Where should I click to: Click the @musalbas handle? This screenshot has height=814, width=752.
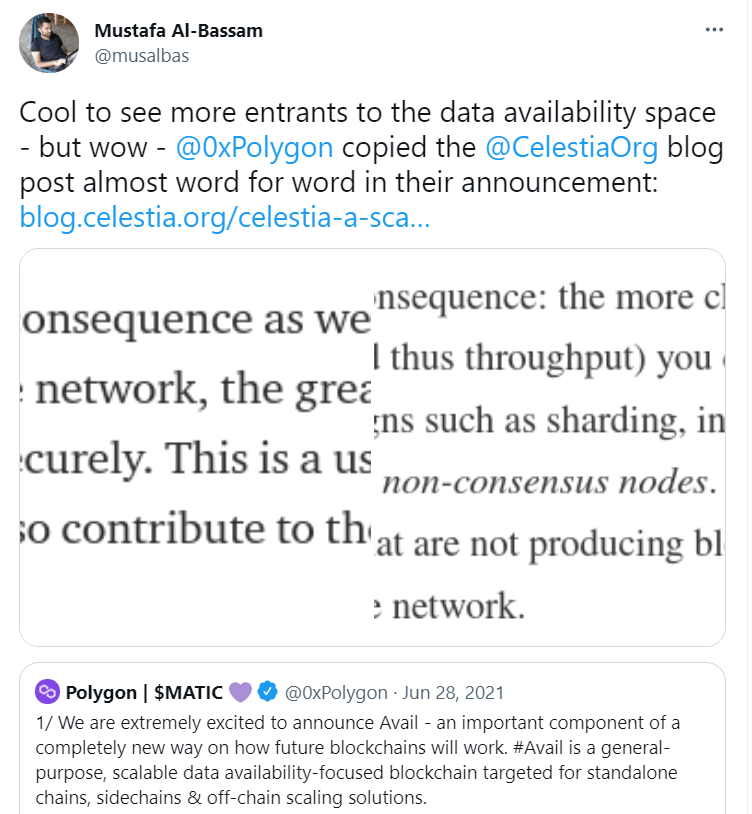click(141, 55)
